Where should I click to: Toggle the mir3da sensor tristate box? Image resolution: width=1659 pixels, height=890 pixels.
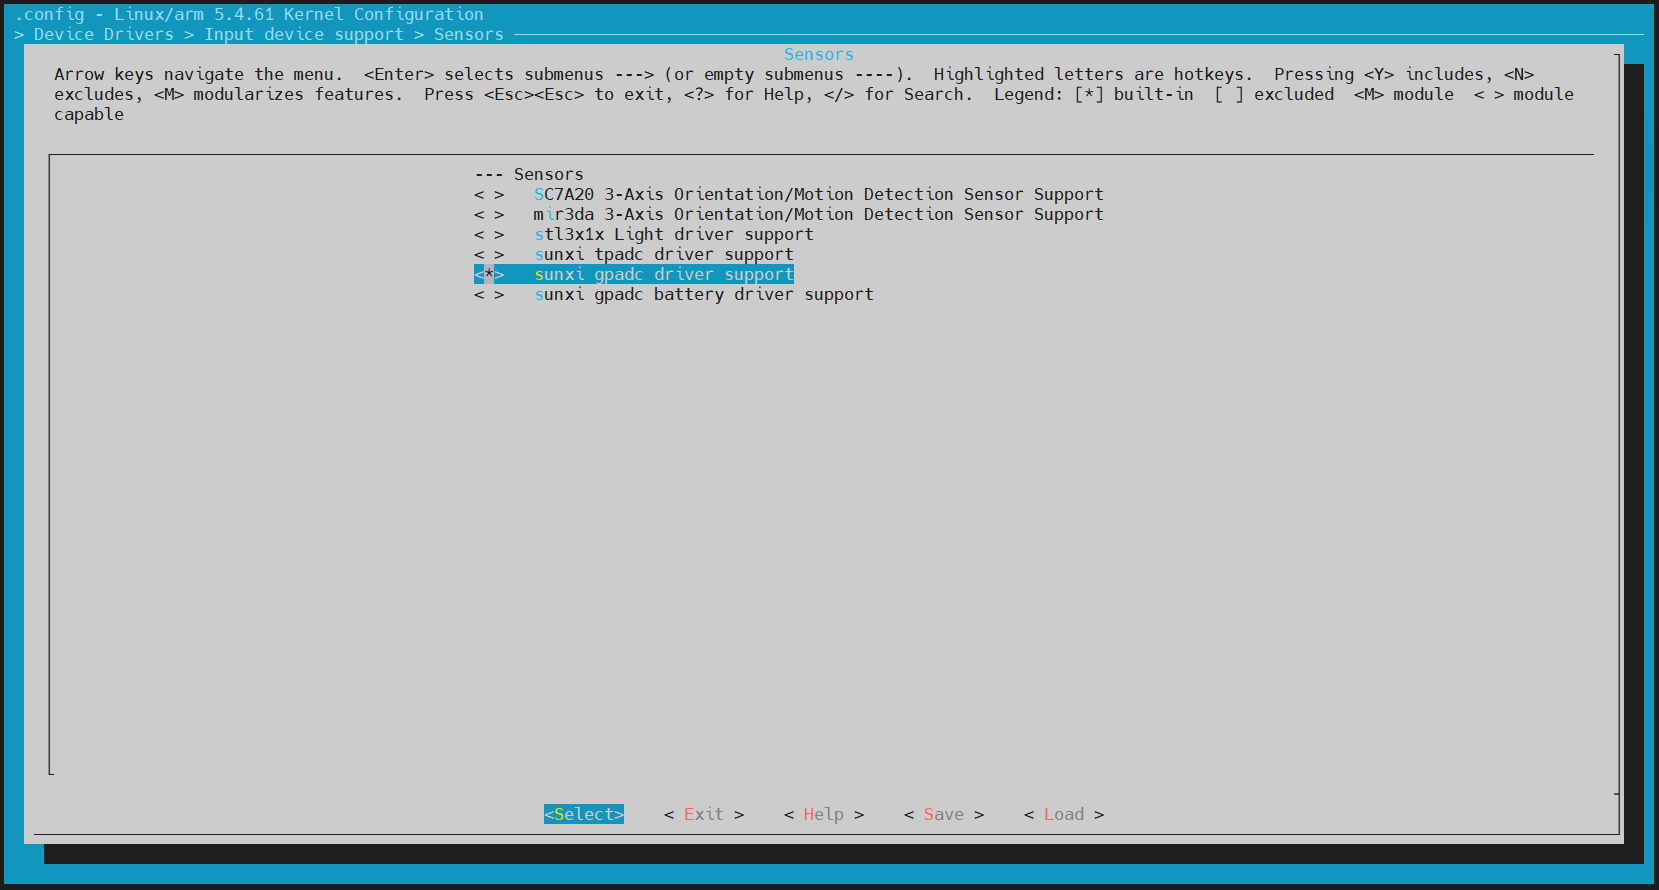[489, 214]
